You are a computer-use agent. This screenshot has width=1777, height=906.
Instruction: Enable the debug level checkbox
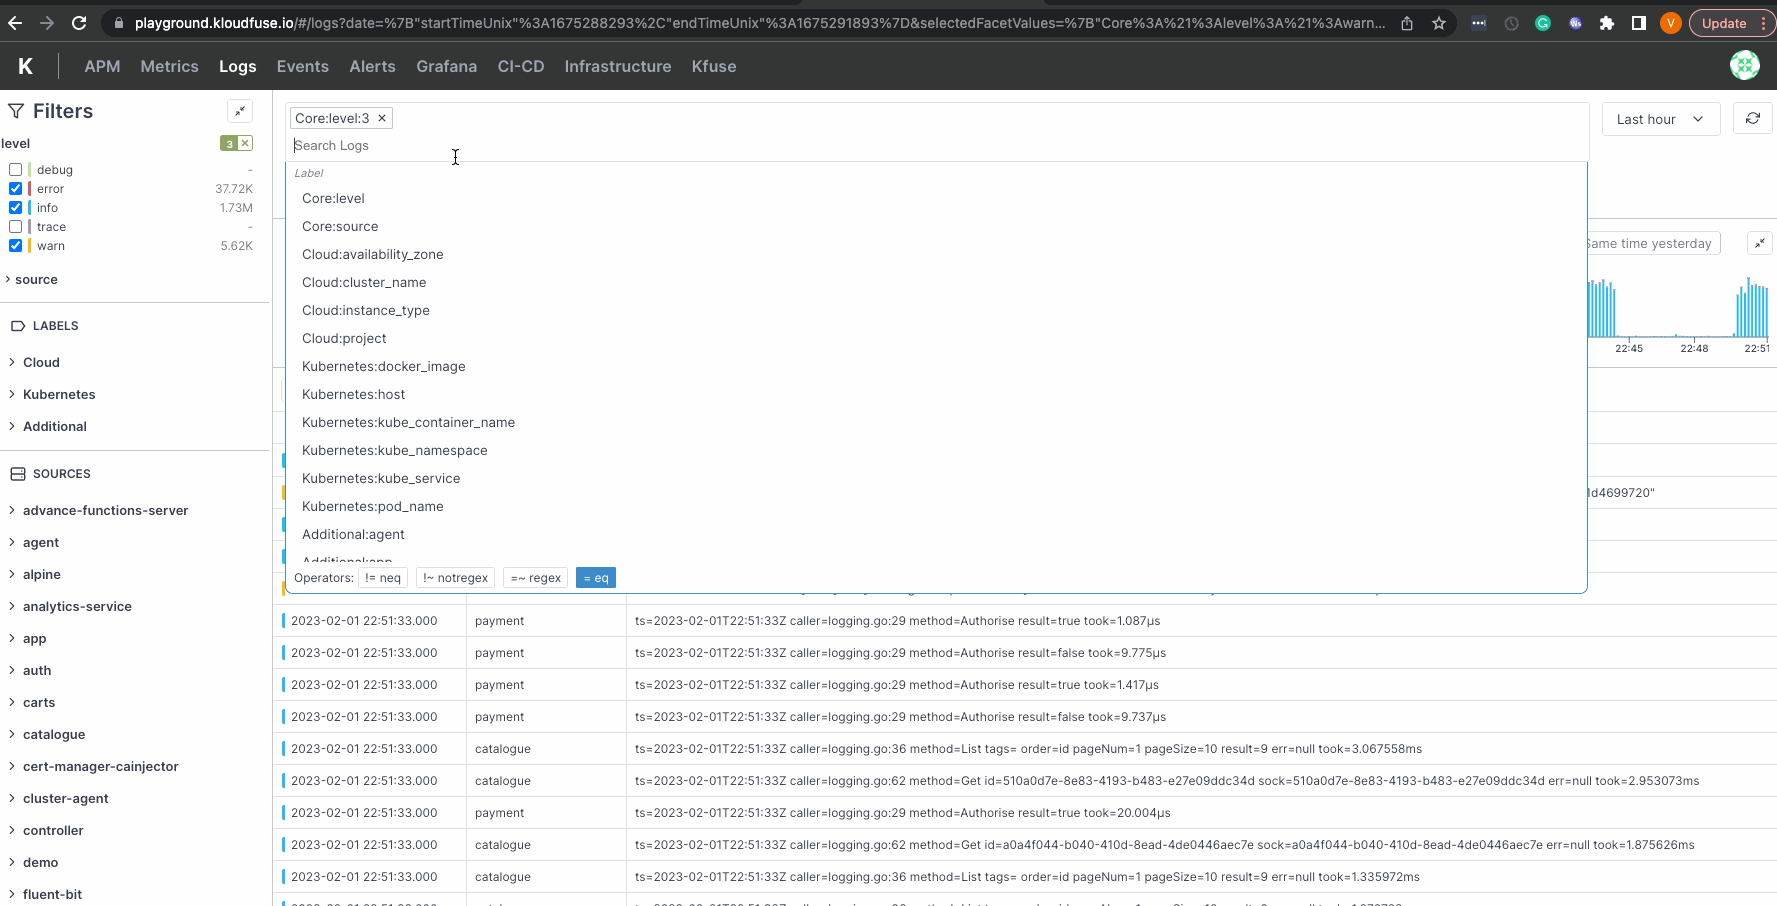[16, 170]
